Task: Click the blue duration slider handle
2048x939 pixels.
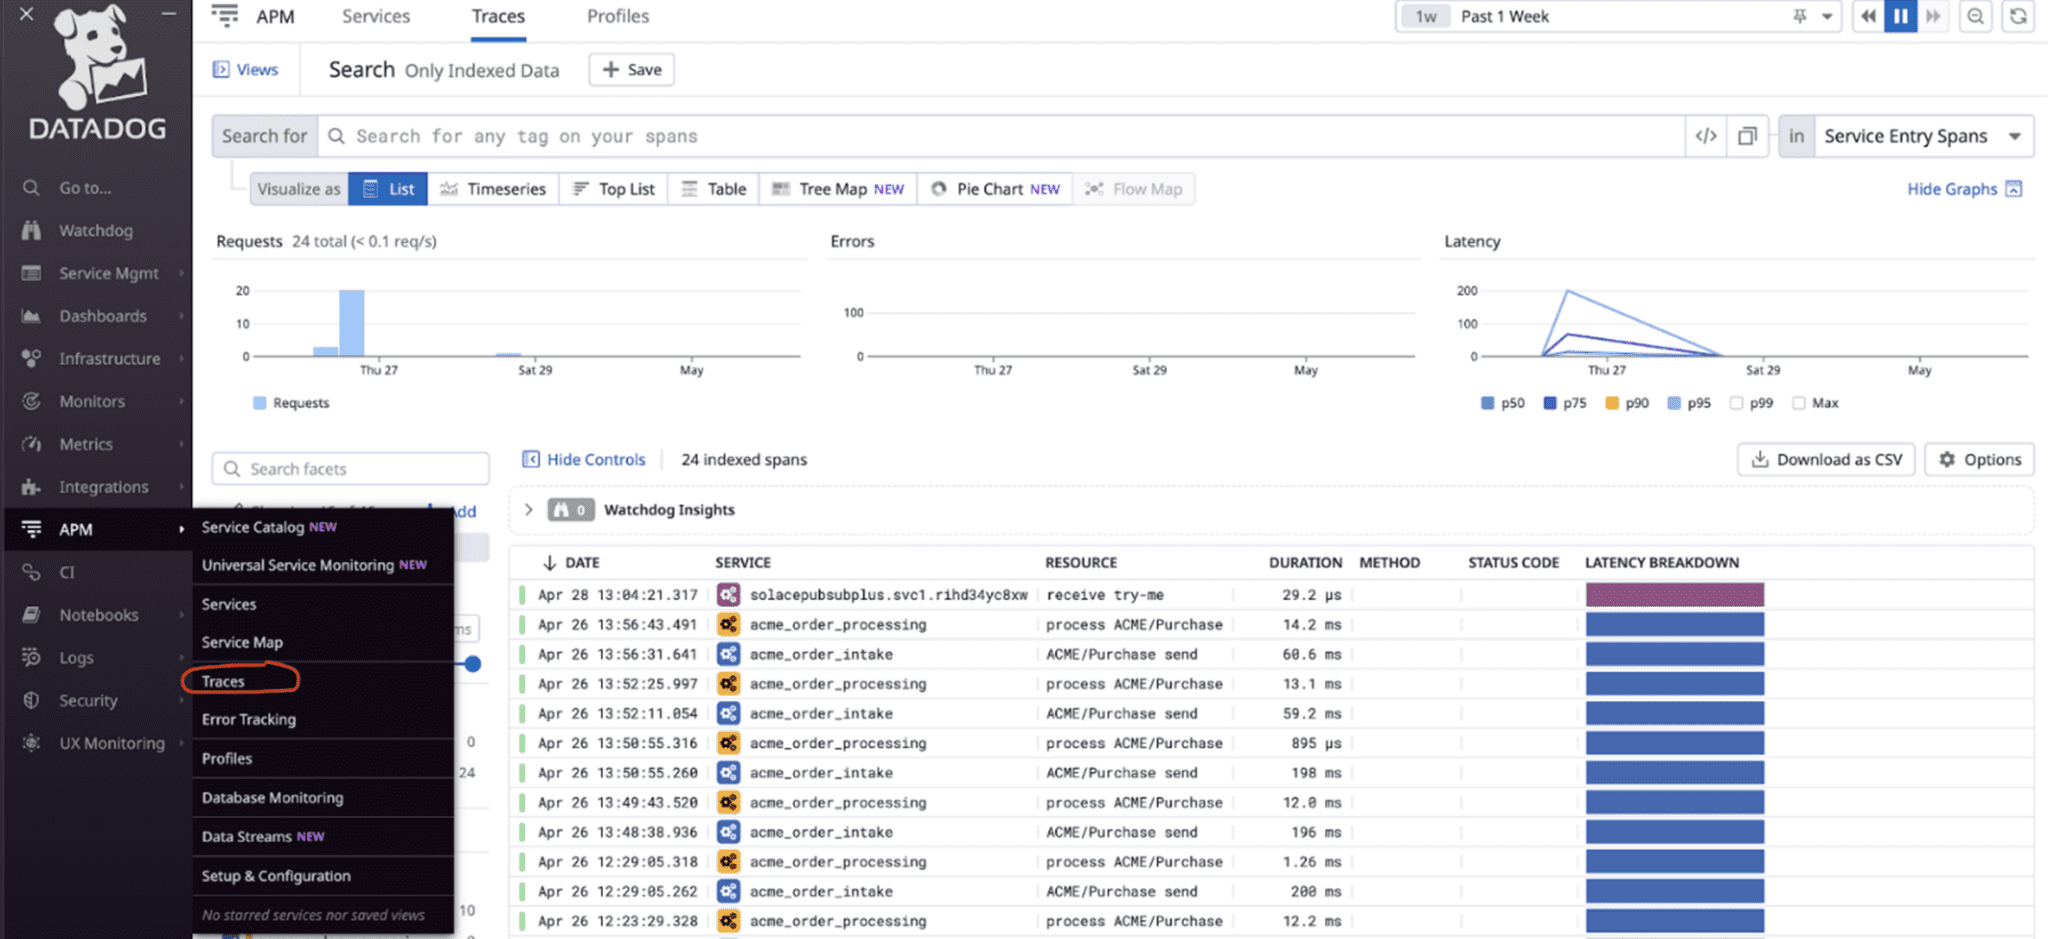Action: point(471,663)
